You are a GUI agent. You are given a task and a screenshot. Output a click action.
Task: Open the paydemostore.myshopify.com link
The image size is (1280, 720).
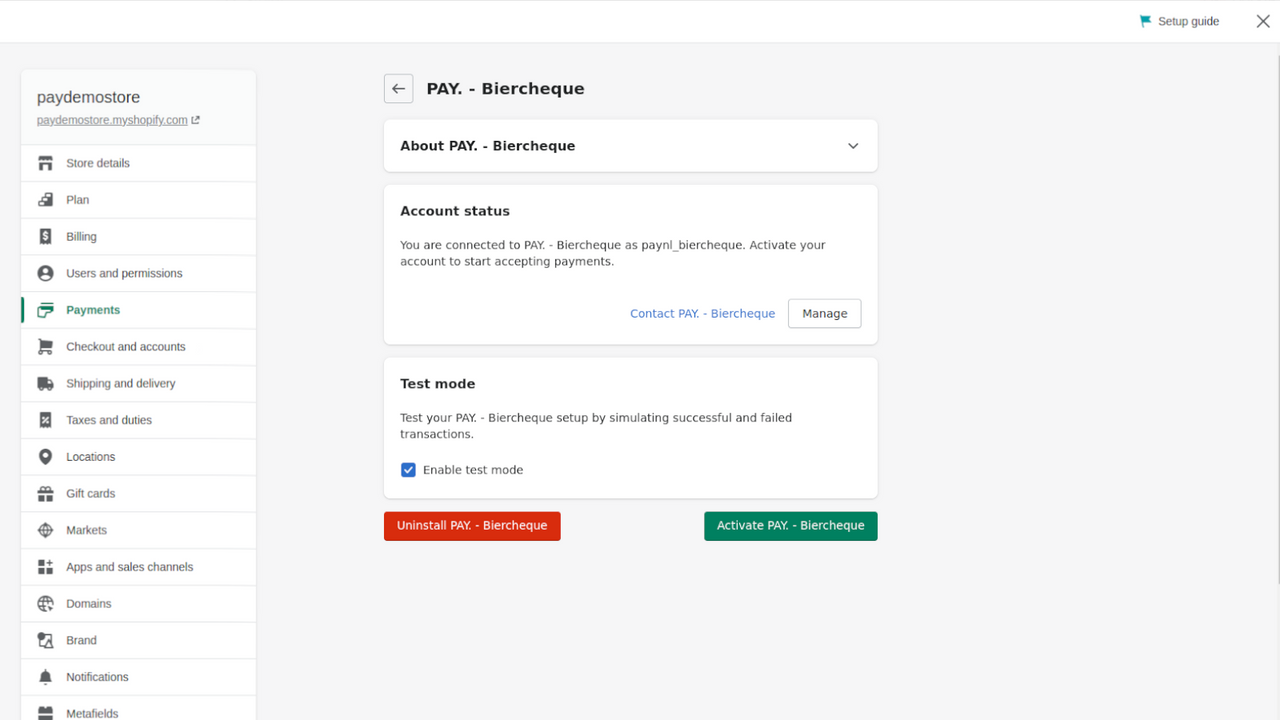click(x=112, y=120)
